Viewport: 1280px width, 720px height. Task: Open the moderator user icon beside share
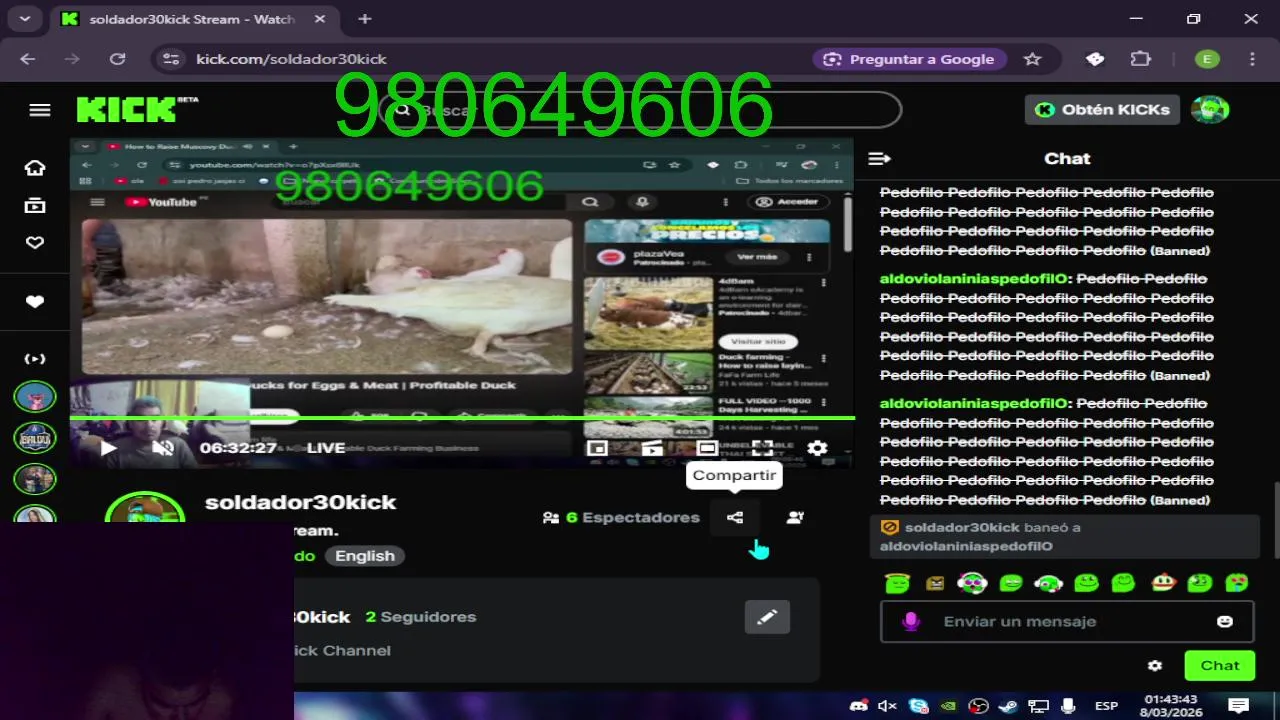tap(795, 517)
